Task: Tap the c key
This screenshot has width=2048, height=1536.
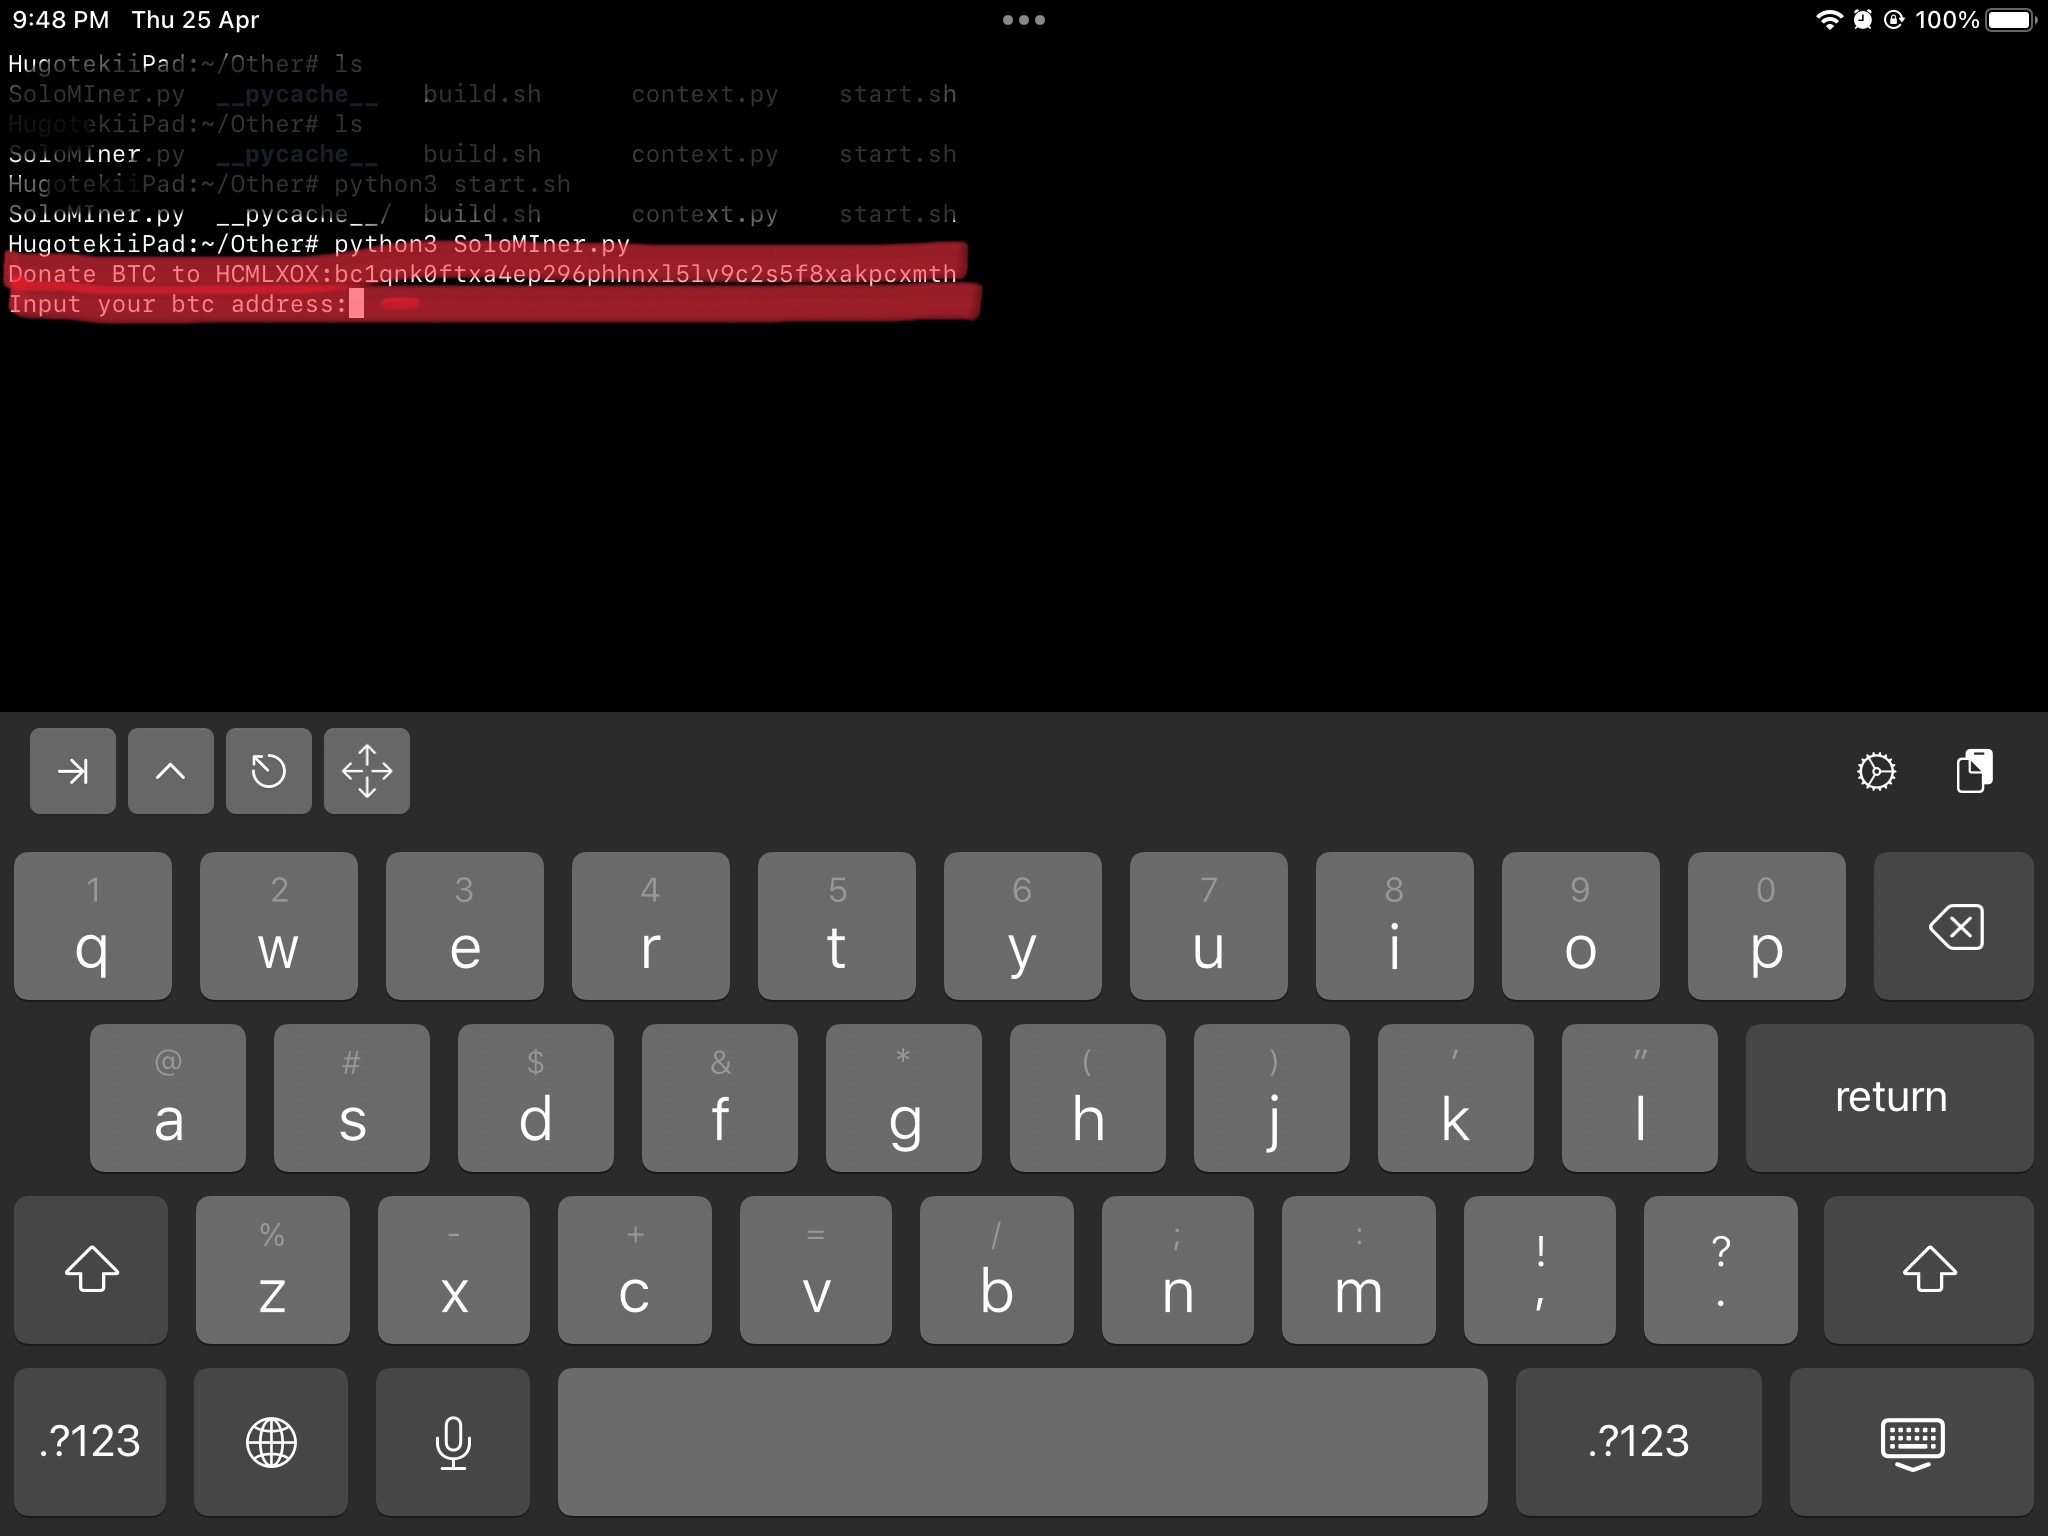Action: pos(635,1270)
